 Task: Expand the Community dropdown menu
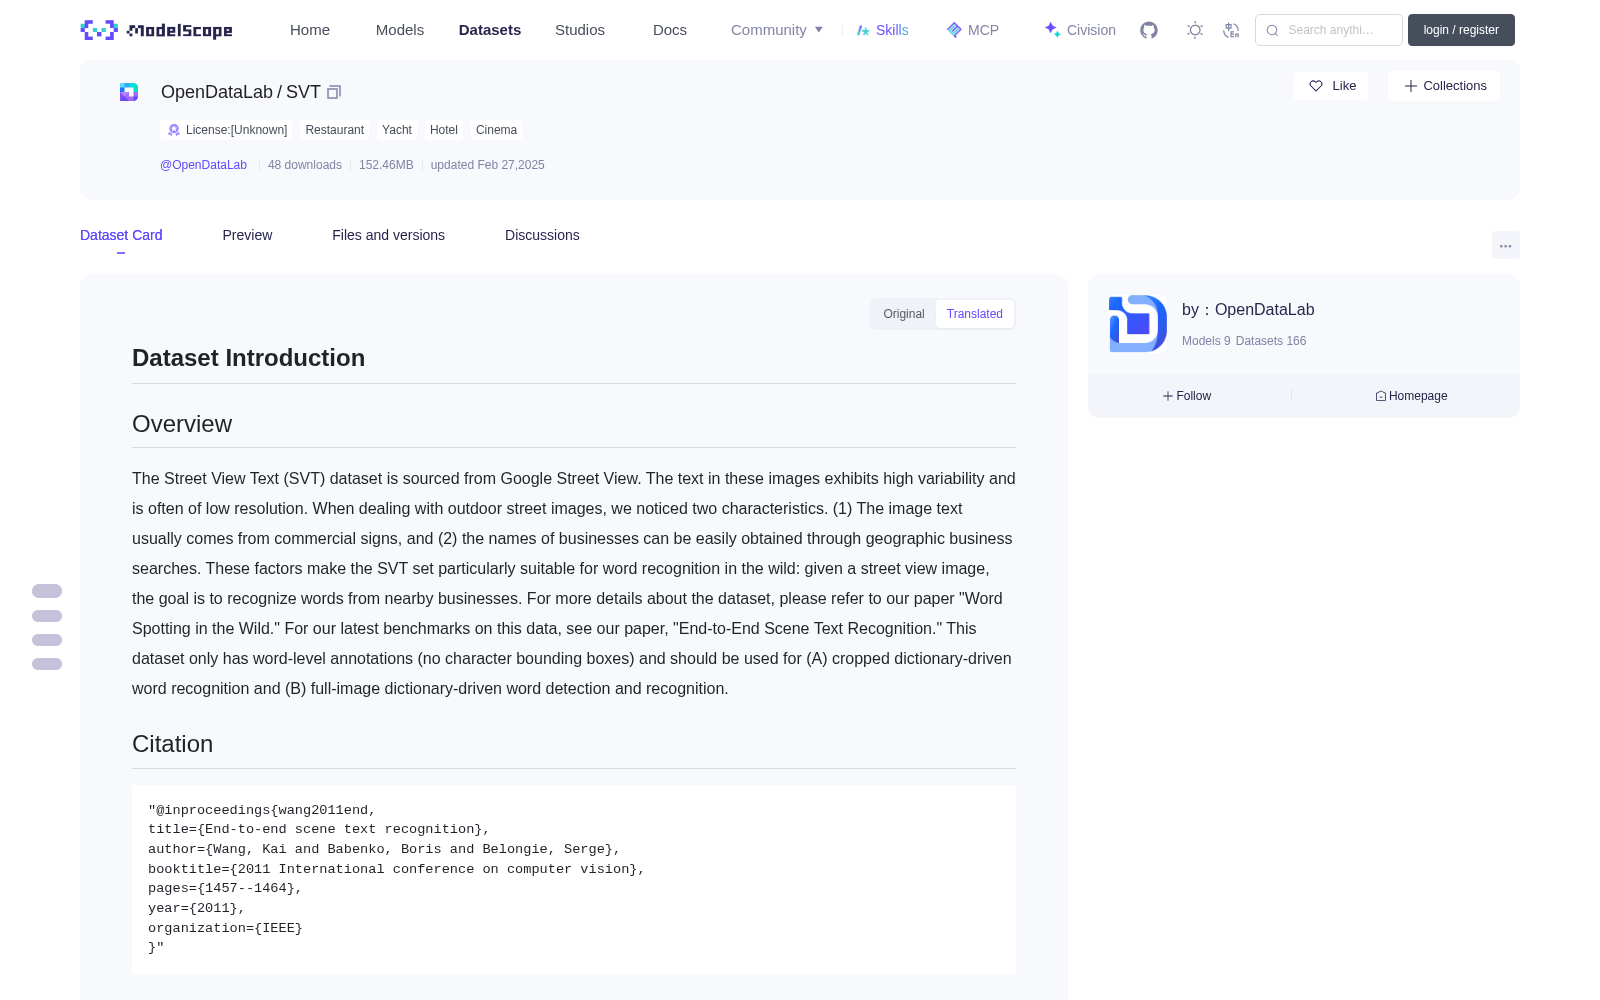pyautogui.click(x=777, y=30)
